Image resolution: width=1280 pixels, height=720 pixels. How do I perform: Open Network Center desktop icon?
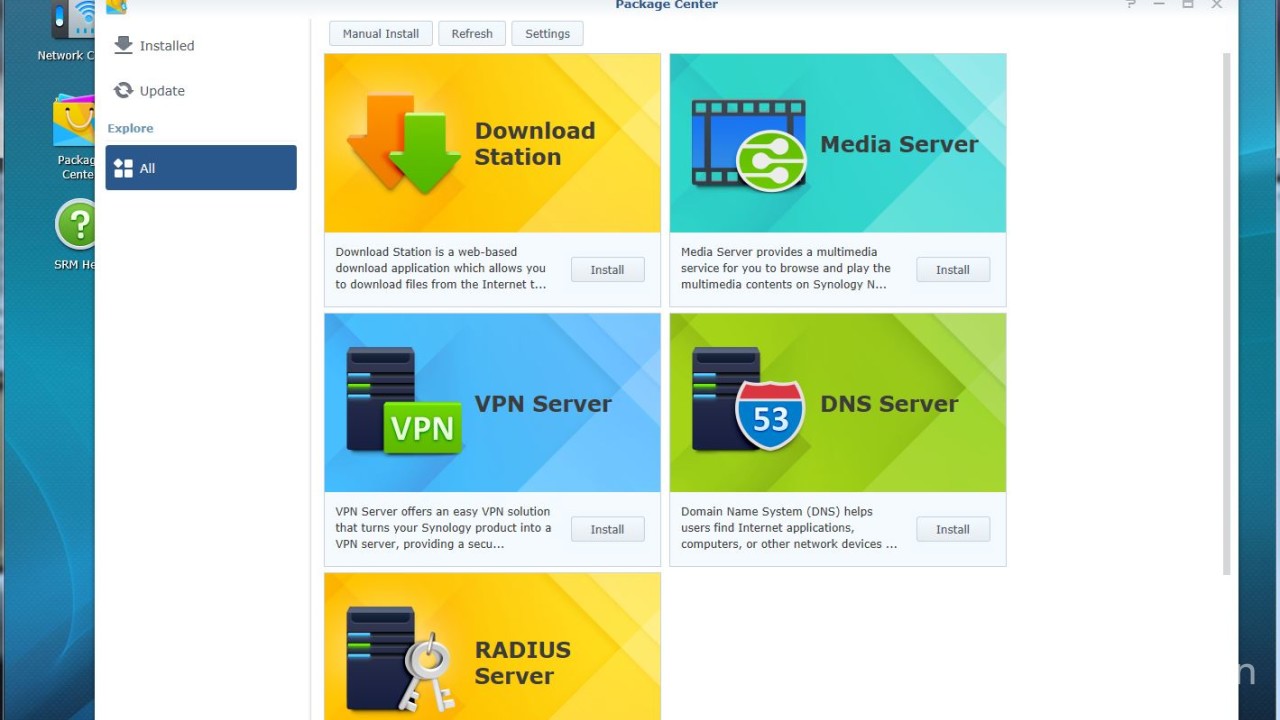point(73,32)
